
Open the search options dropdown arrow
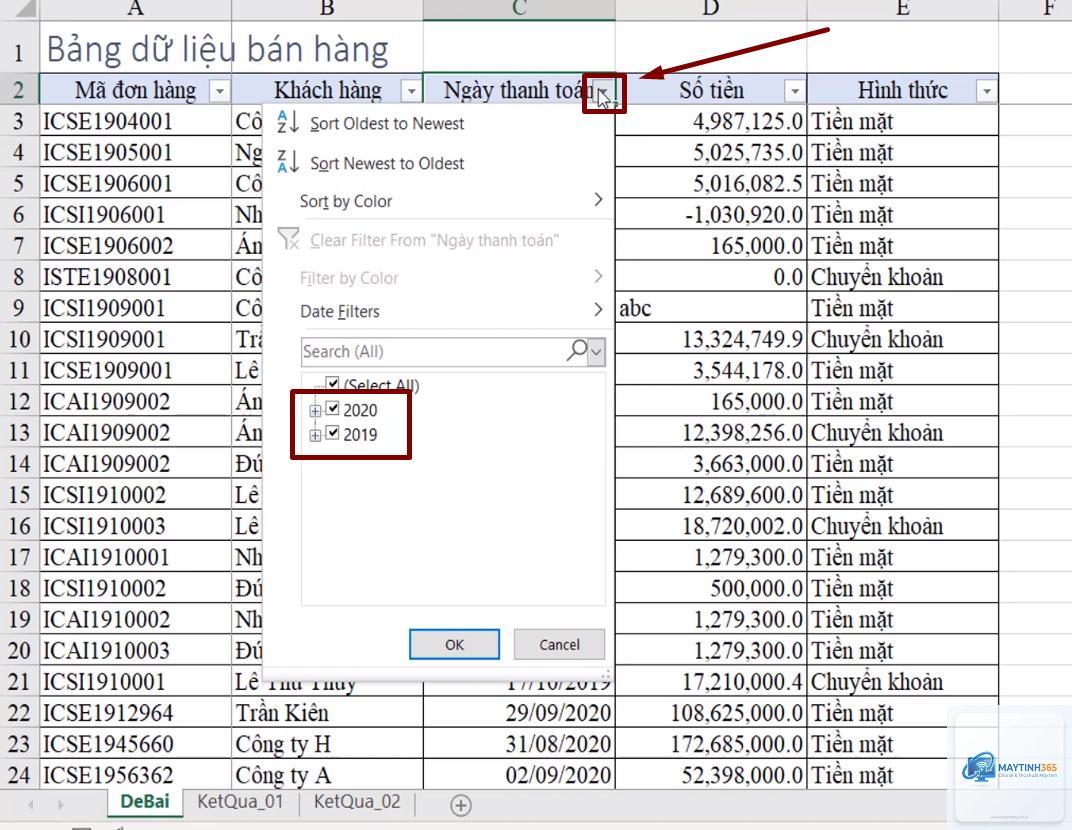(596, 352)
